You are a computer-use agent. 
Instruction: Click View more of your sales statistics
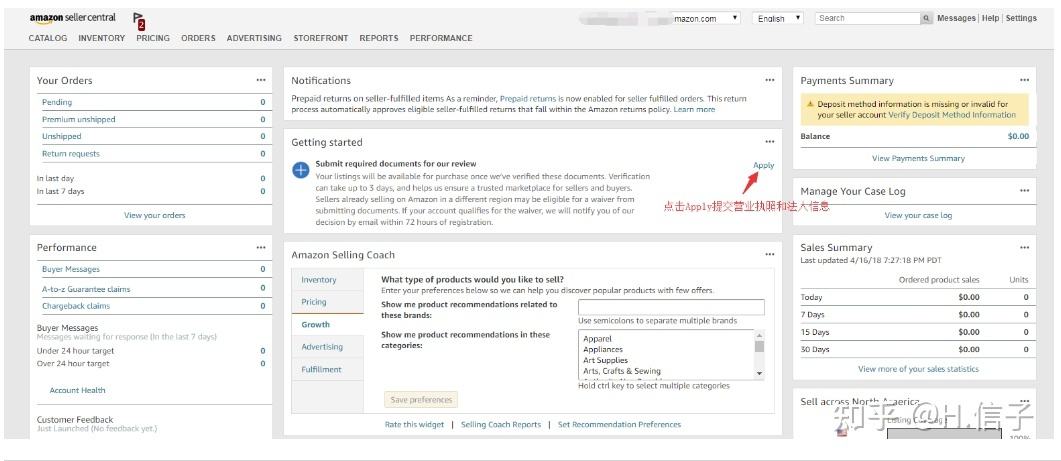pos(918,369)
